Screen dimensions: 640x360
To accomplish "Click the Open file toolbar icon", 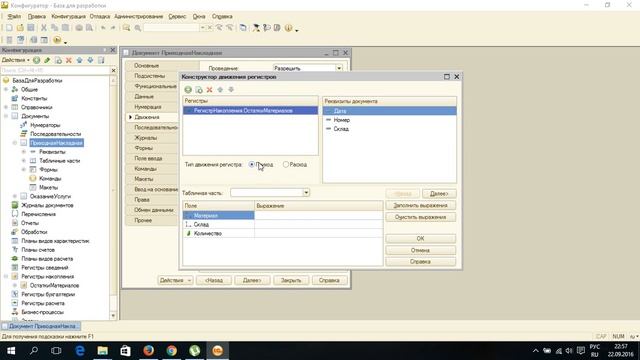I will click(x=20, y=28).
